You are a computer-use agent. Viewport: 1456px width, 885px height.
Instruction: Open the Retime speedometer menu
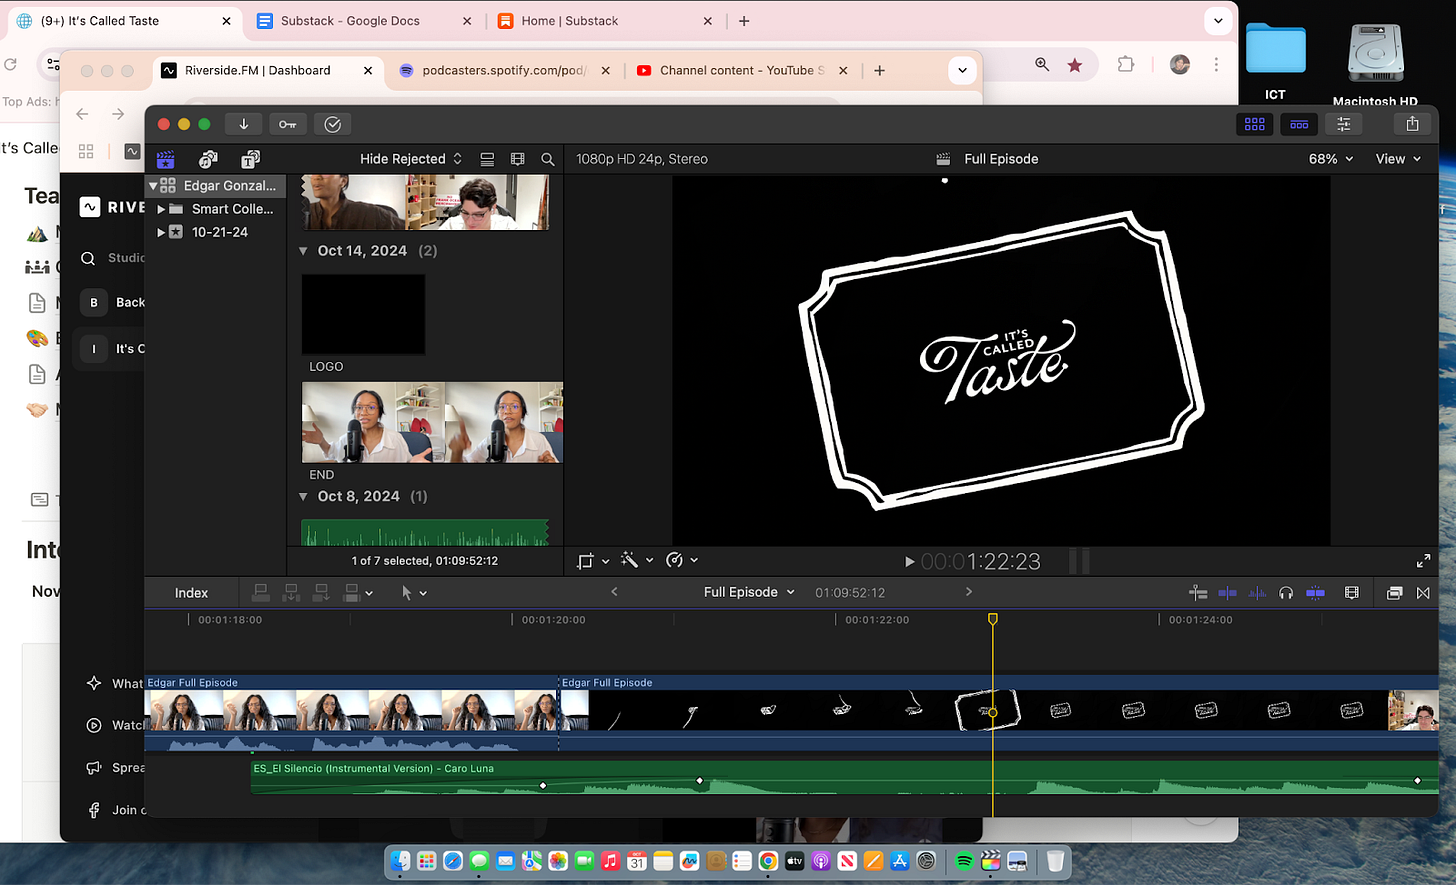[681, 561]
